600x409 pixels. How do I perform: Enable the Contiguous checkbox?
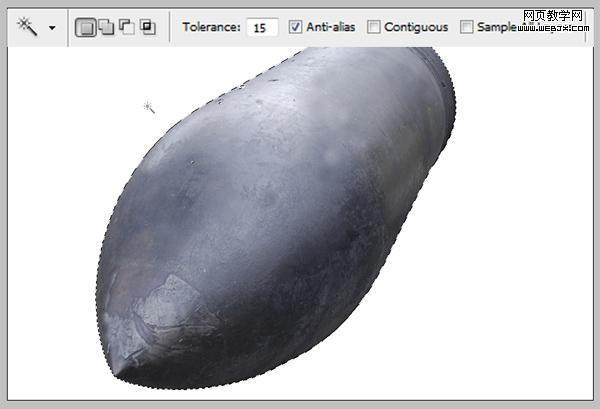click(x=373, y=27)
